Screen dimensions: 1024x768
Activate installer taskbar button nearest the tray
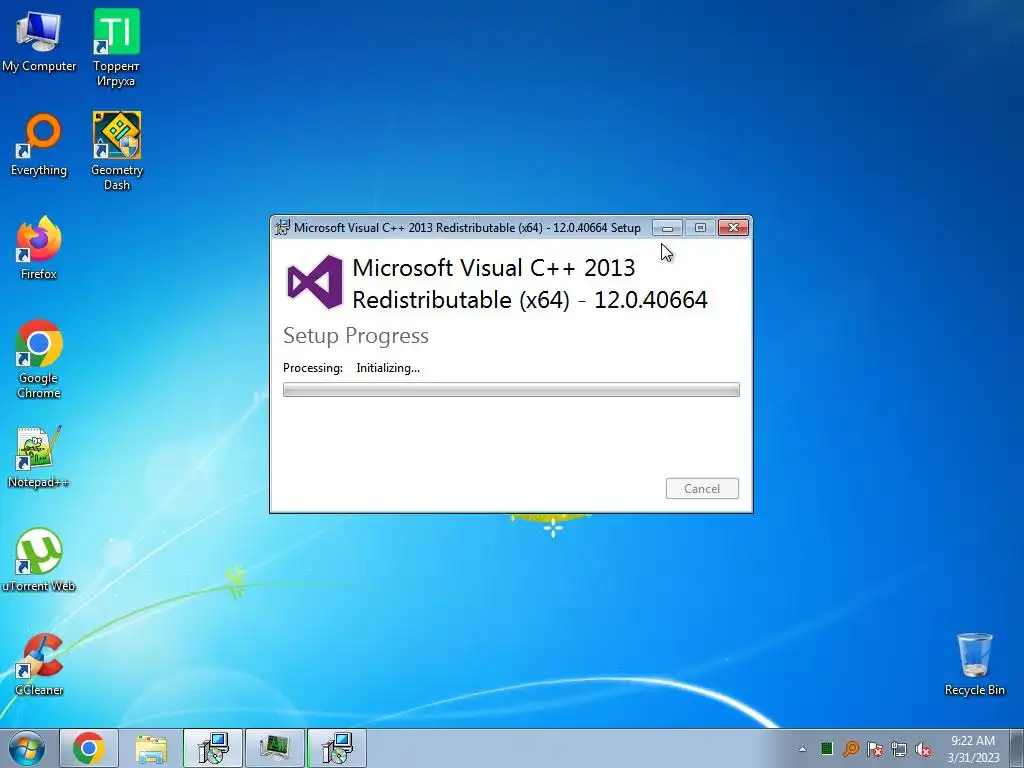(x=337, y=748)
